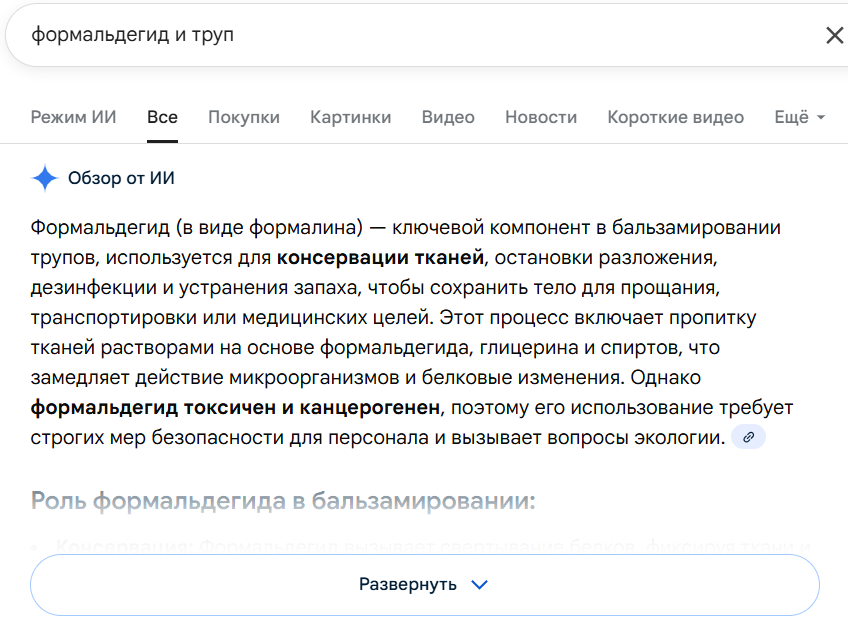Click the chevron arrow beside Развернуть
Viewport: 848px width, 621px height.
pyautogui.click(x=479, y=585)
